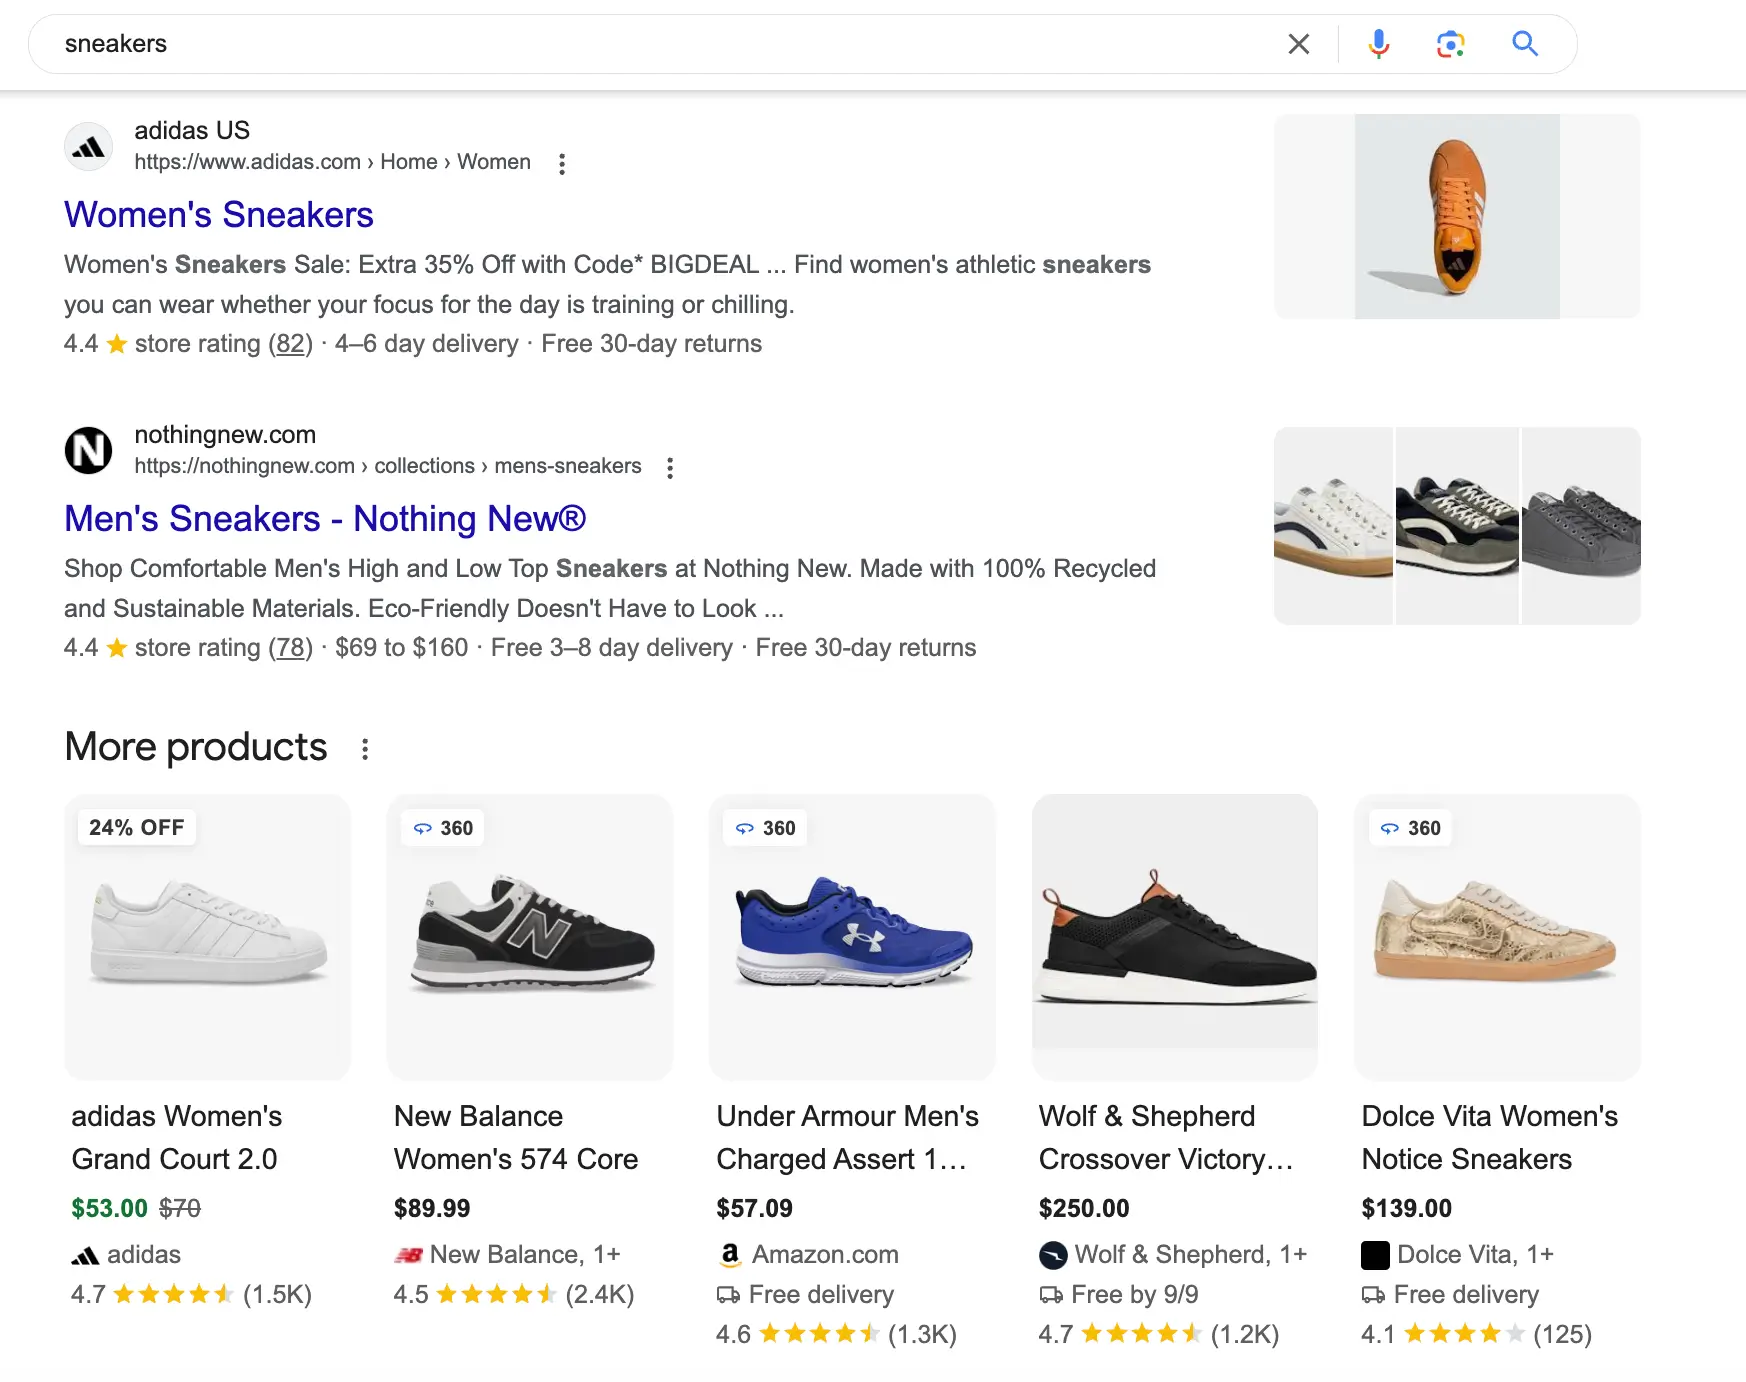Click the nothingnew.com favicon logo
The width and height of the screenshot is (1746, 1382).
[89, 451]
